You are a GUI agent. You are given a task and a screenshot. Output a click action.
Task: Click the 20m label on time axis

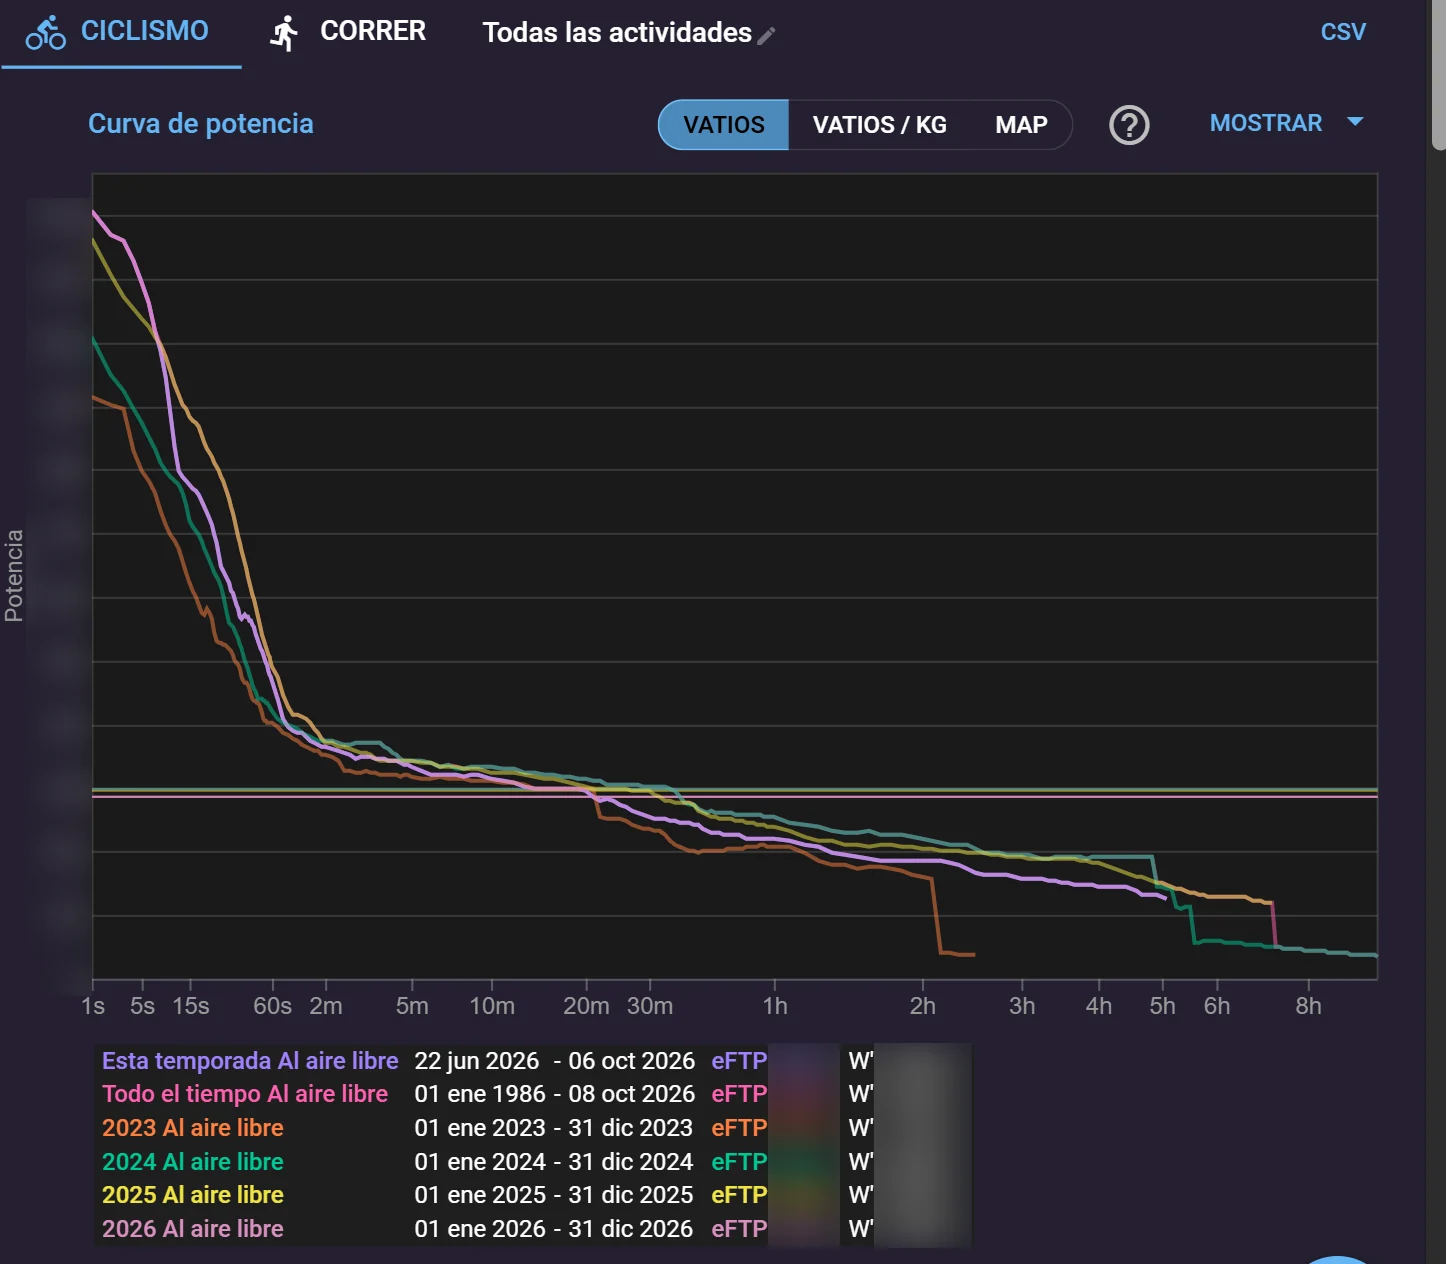tap(586, 1006)
